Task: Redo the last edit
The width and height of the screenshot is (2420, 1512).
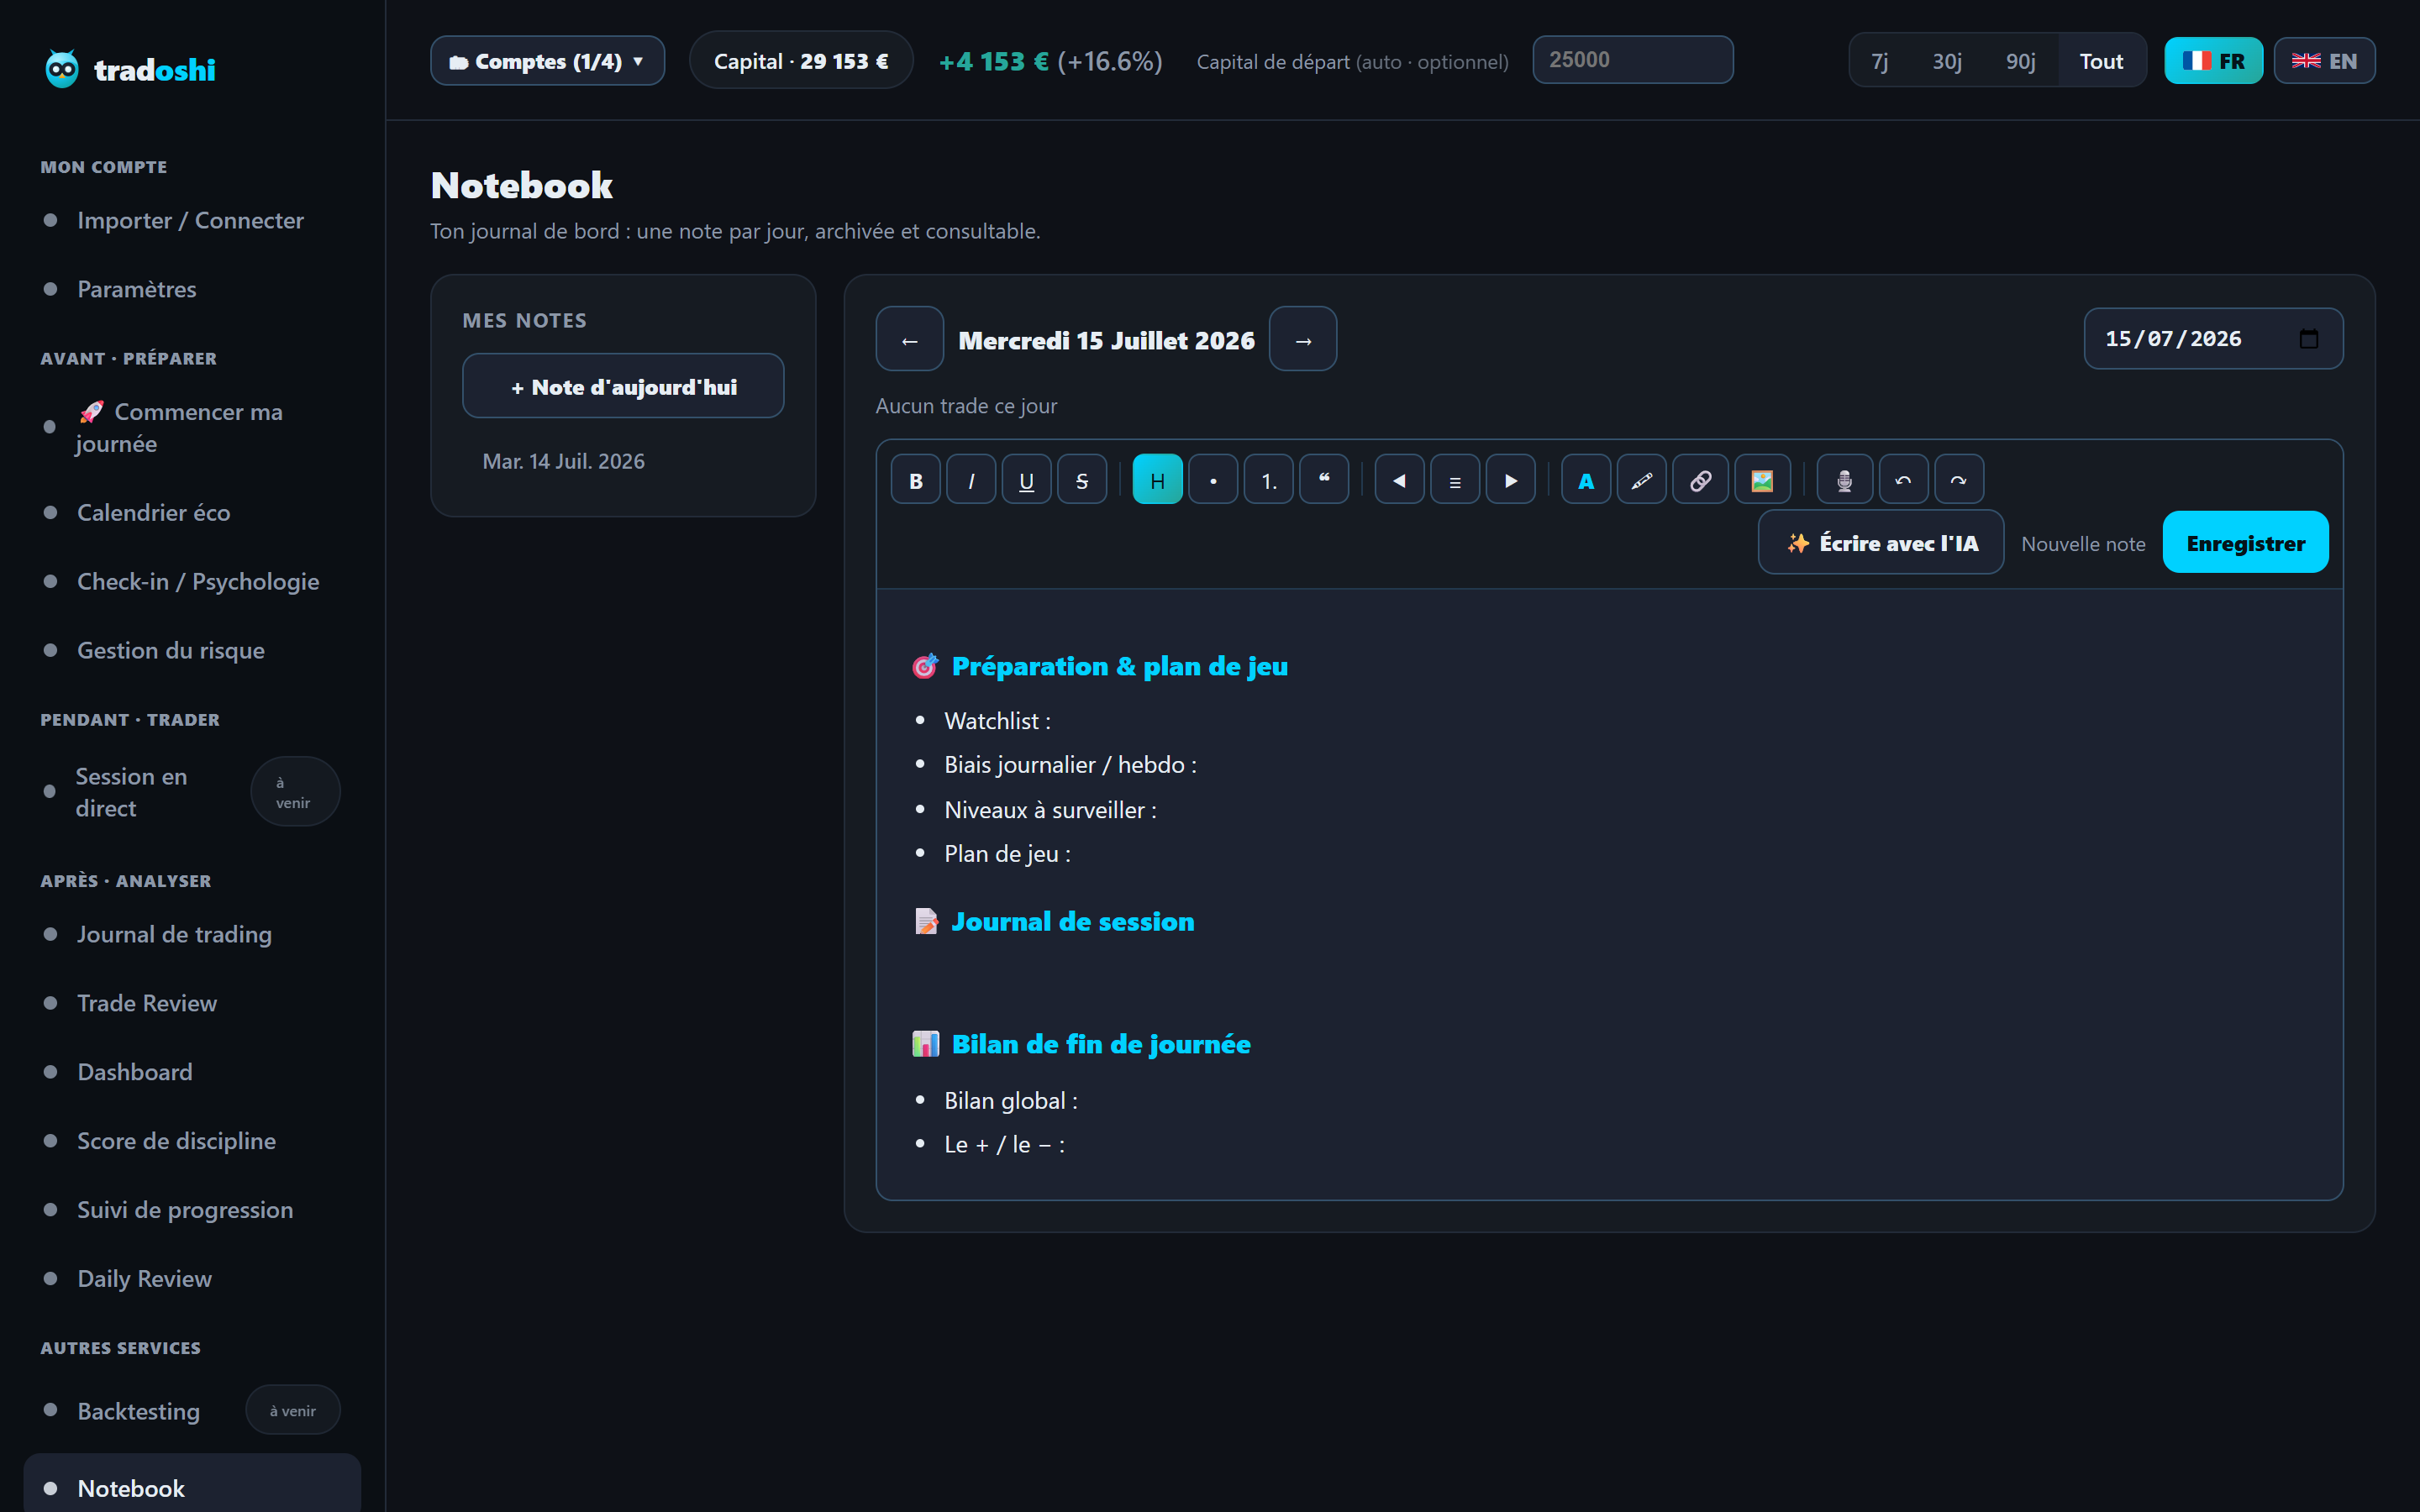Action: pyautogui.click(x=1959, y=480)
